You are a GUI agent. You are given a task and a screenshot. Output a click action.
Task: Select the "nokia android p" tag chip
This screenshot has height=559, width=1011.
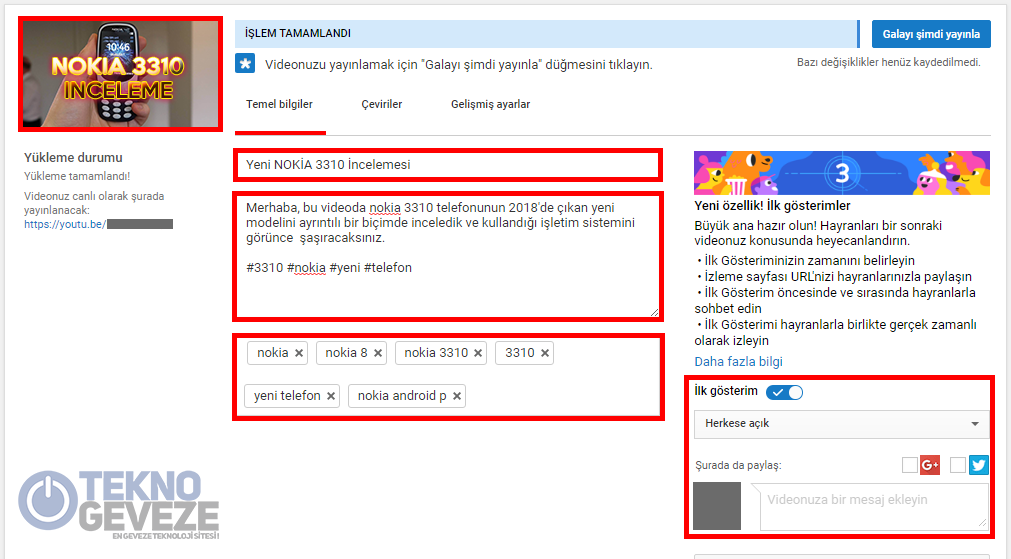click(x=407, y=396)
